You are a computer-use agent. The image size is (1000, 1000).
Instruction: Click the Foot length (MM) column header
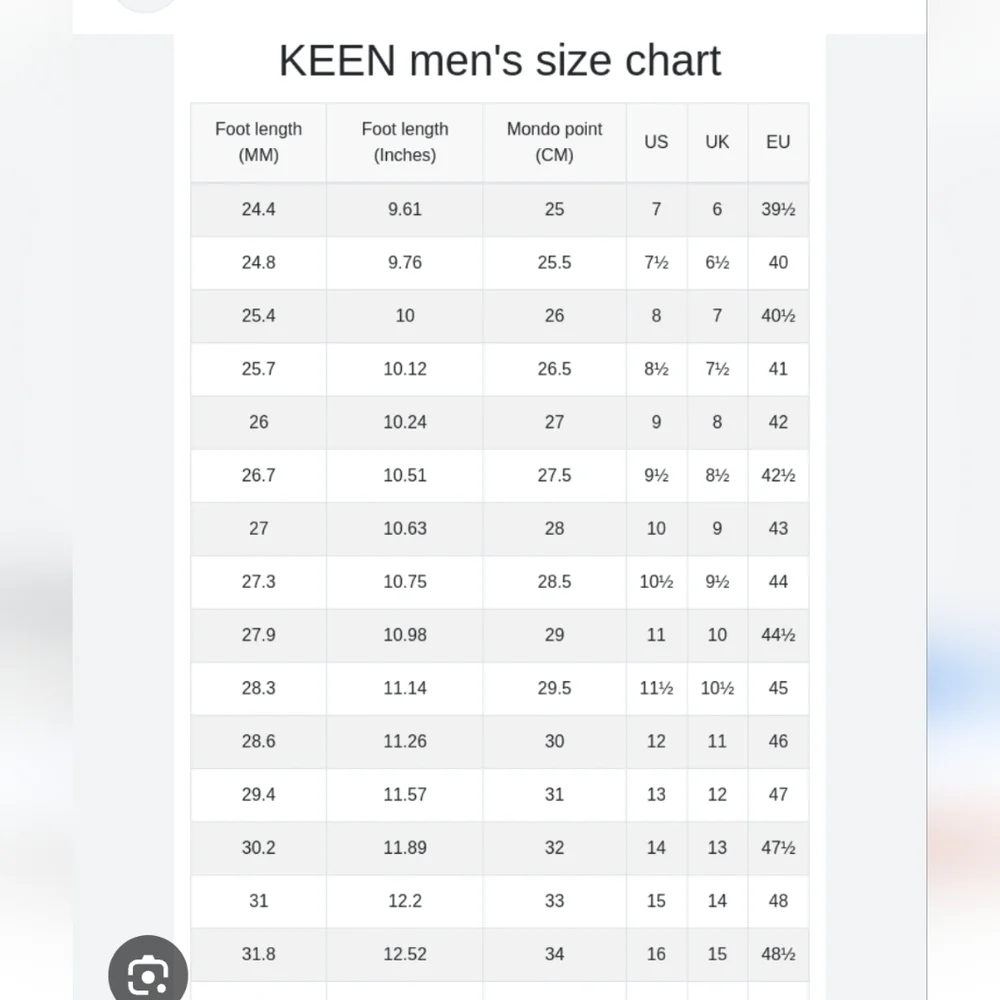pos(258,142)
